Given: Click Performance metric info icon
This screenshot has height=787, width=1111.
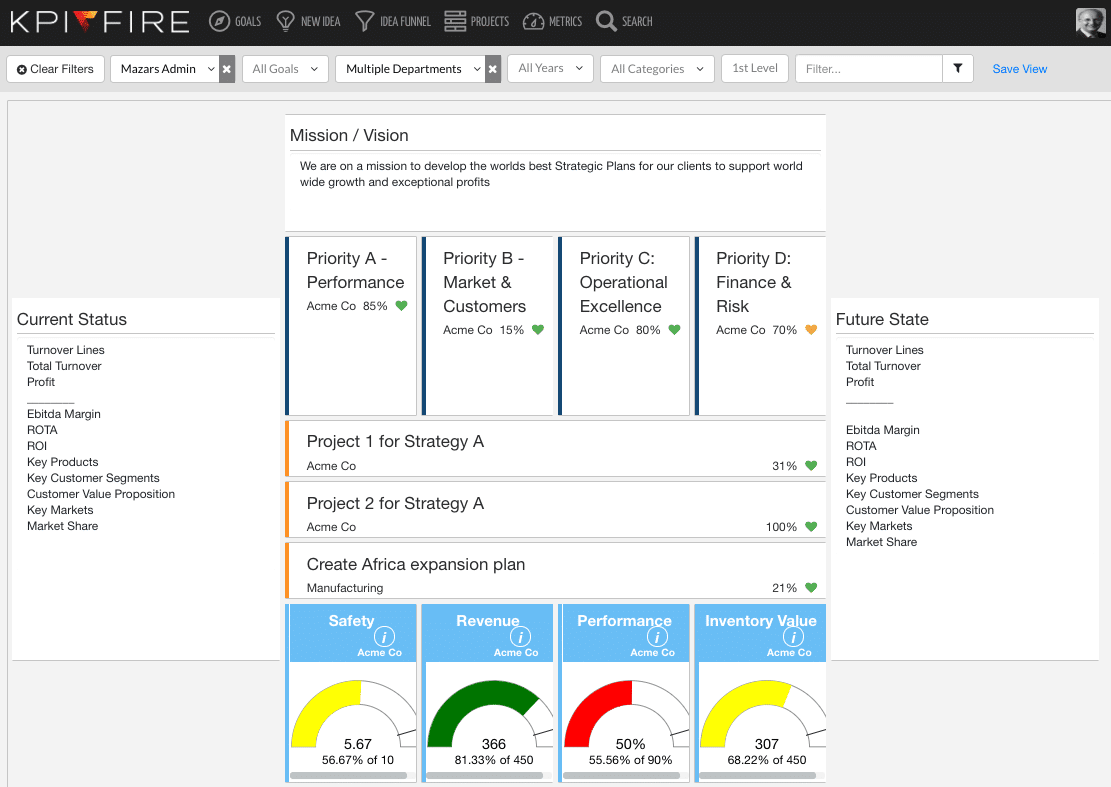Looking at the screenshot, I should 657,637.
